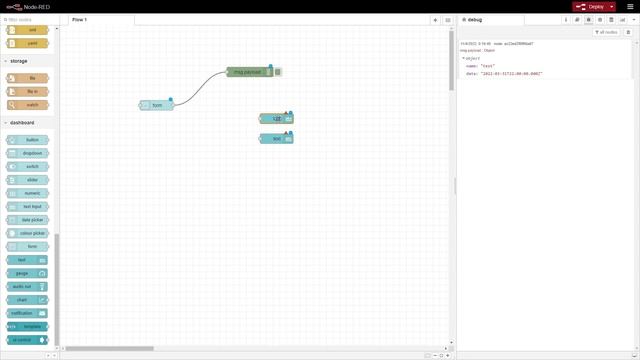
Task: Open the sidebar tabs dropdown arrow
Action: (x=634, y=20)
